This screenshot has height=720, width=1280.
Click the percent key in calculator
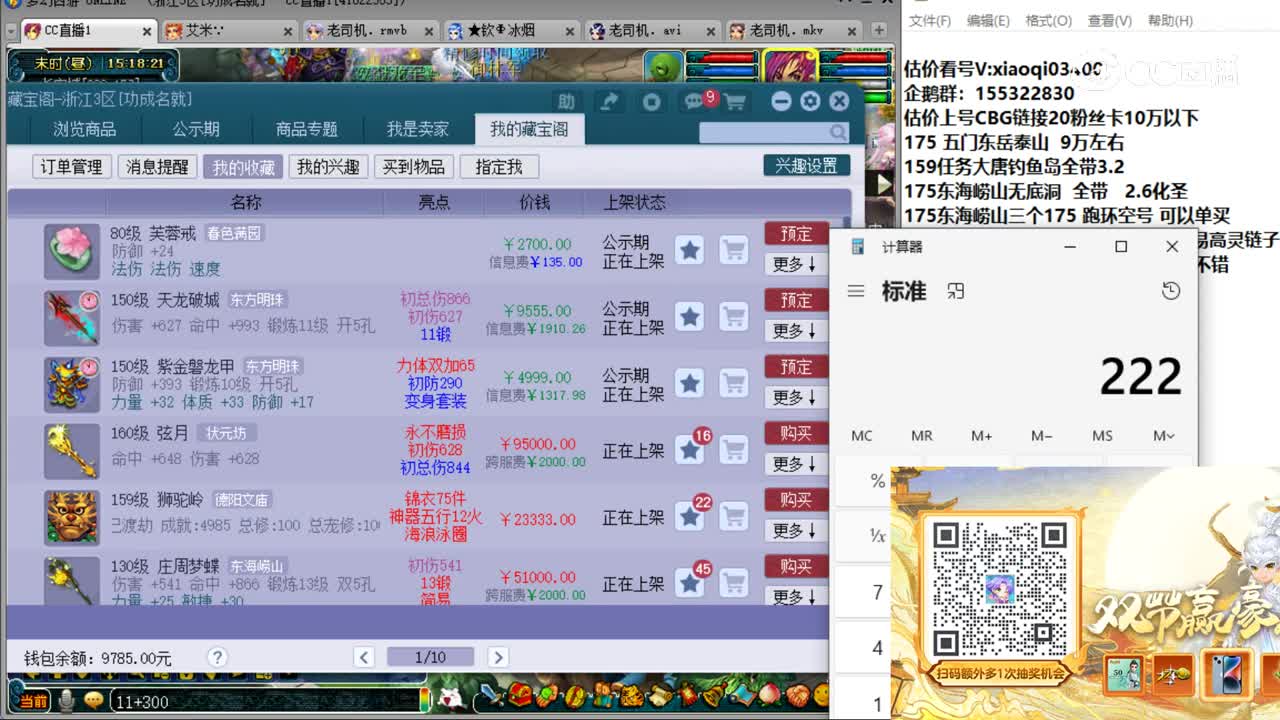click(x=877, y=481)
